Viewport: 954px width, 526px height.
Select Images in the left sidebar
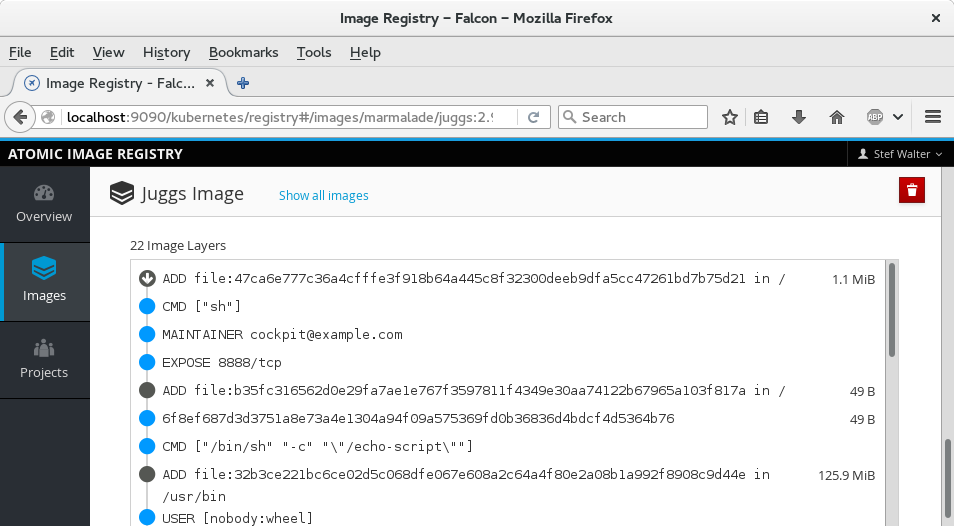pos(44,281)
